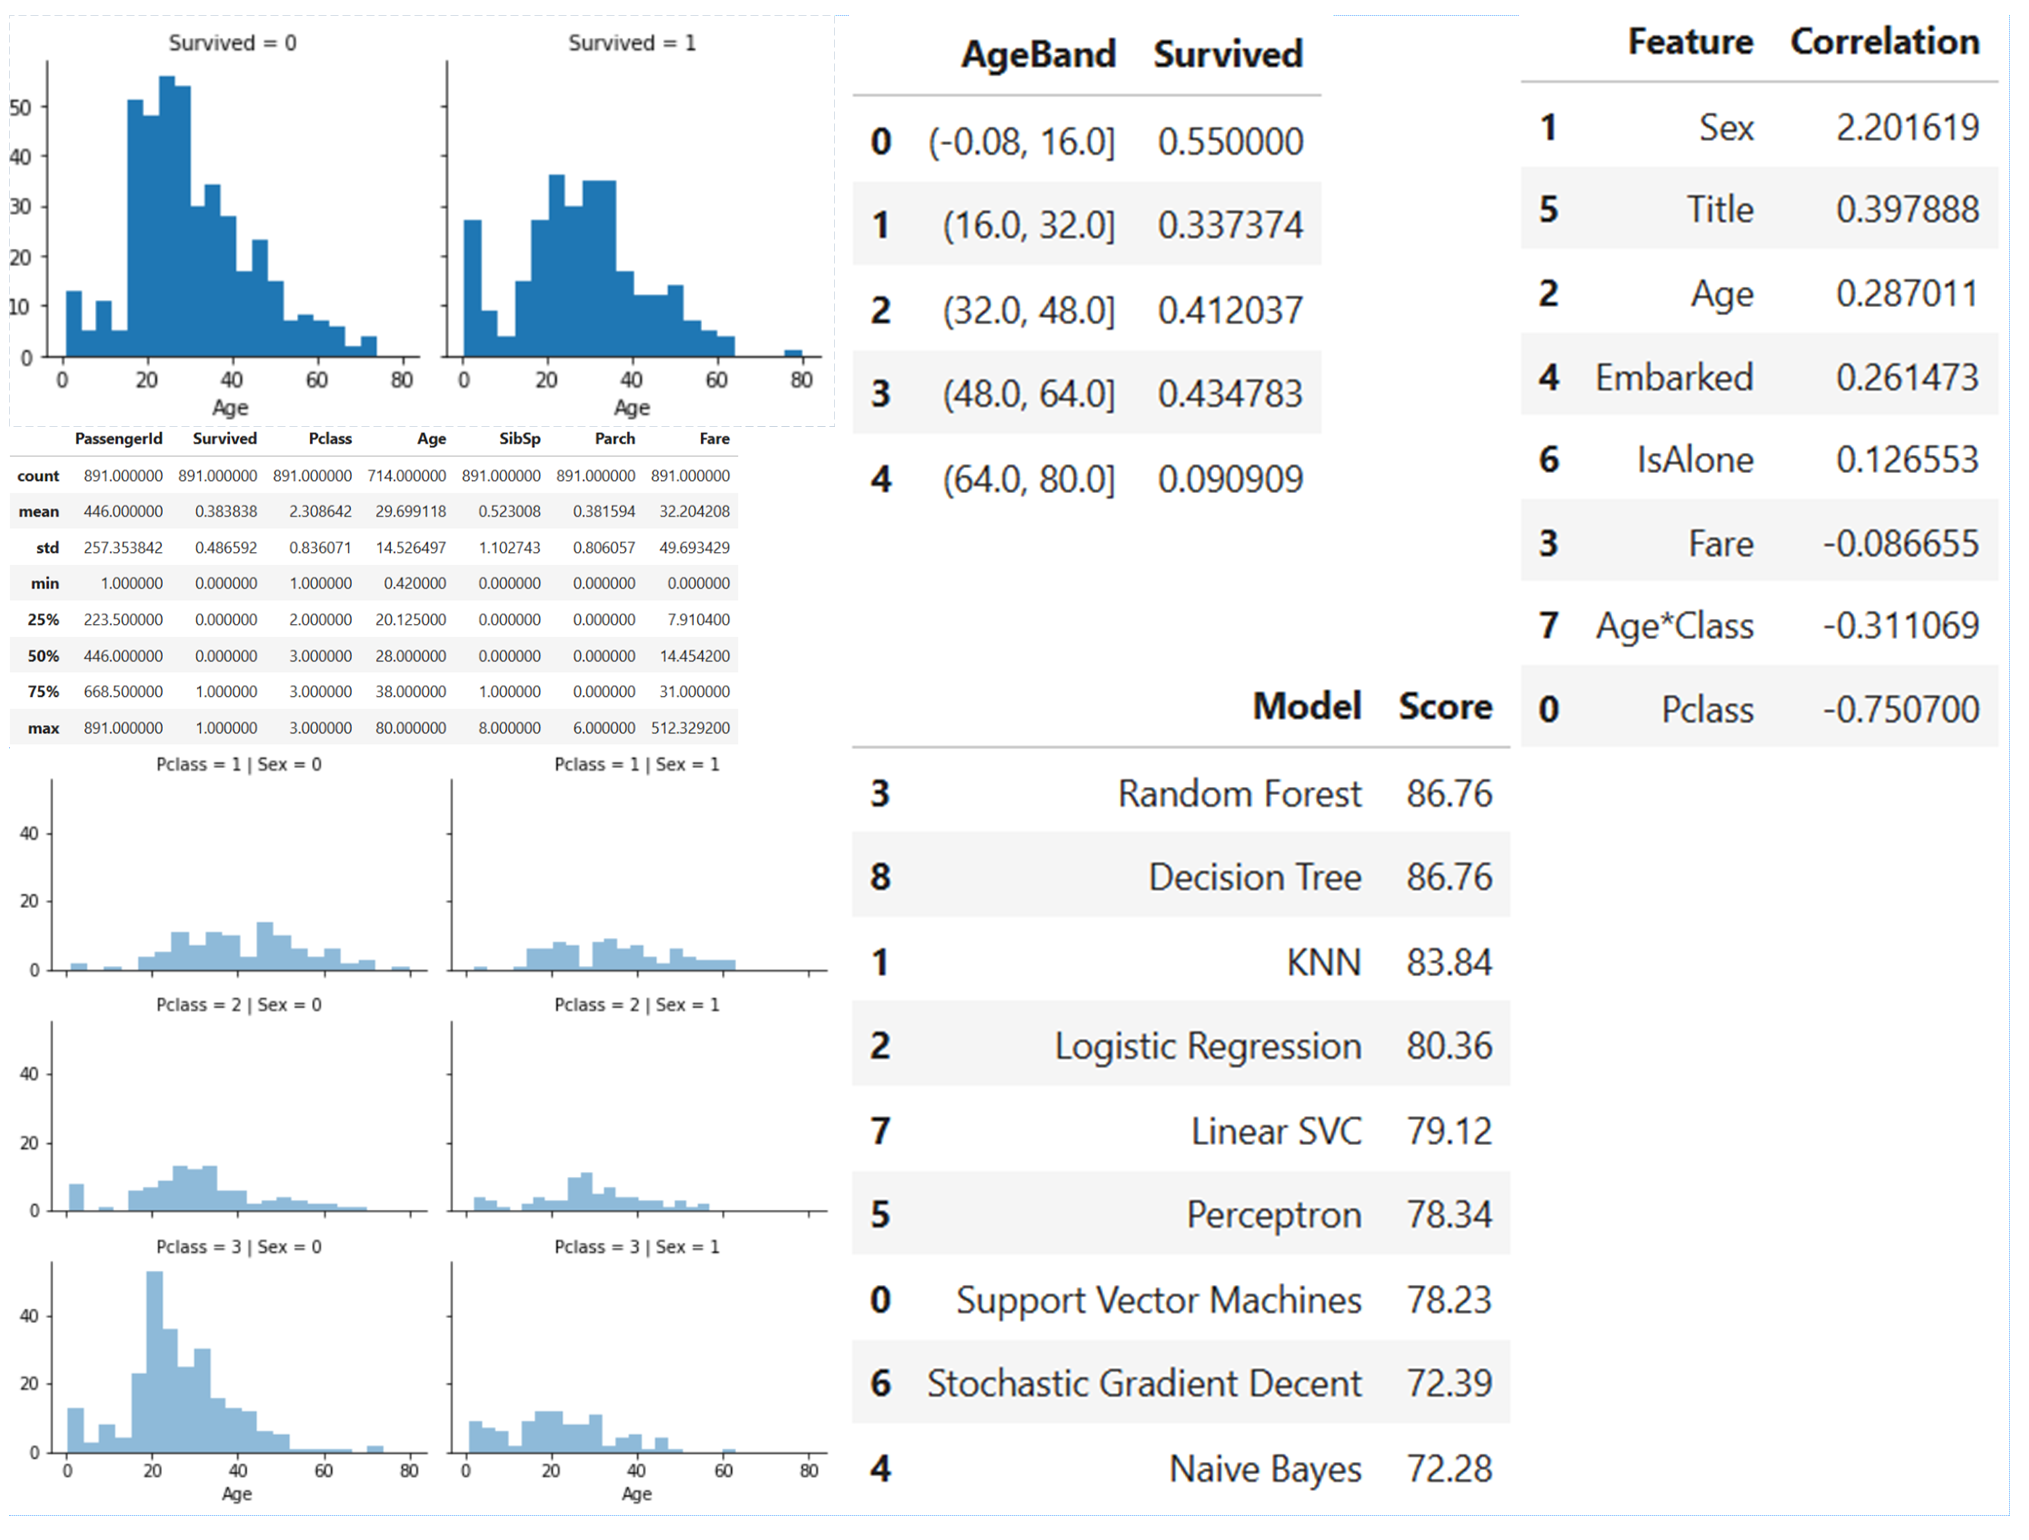2029x1540 pixels.
Task: Select the Stochastic Gradient Decent model name
Action: (x=1144, y=1383)
